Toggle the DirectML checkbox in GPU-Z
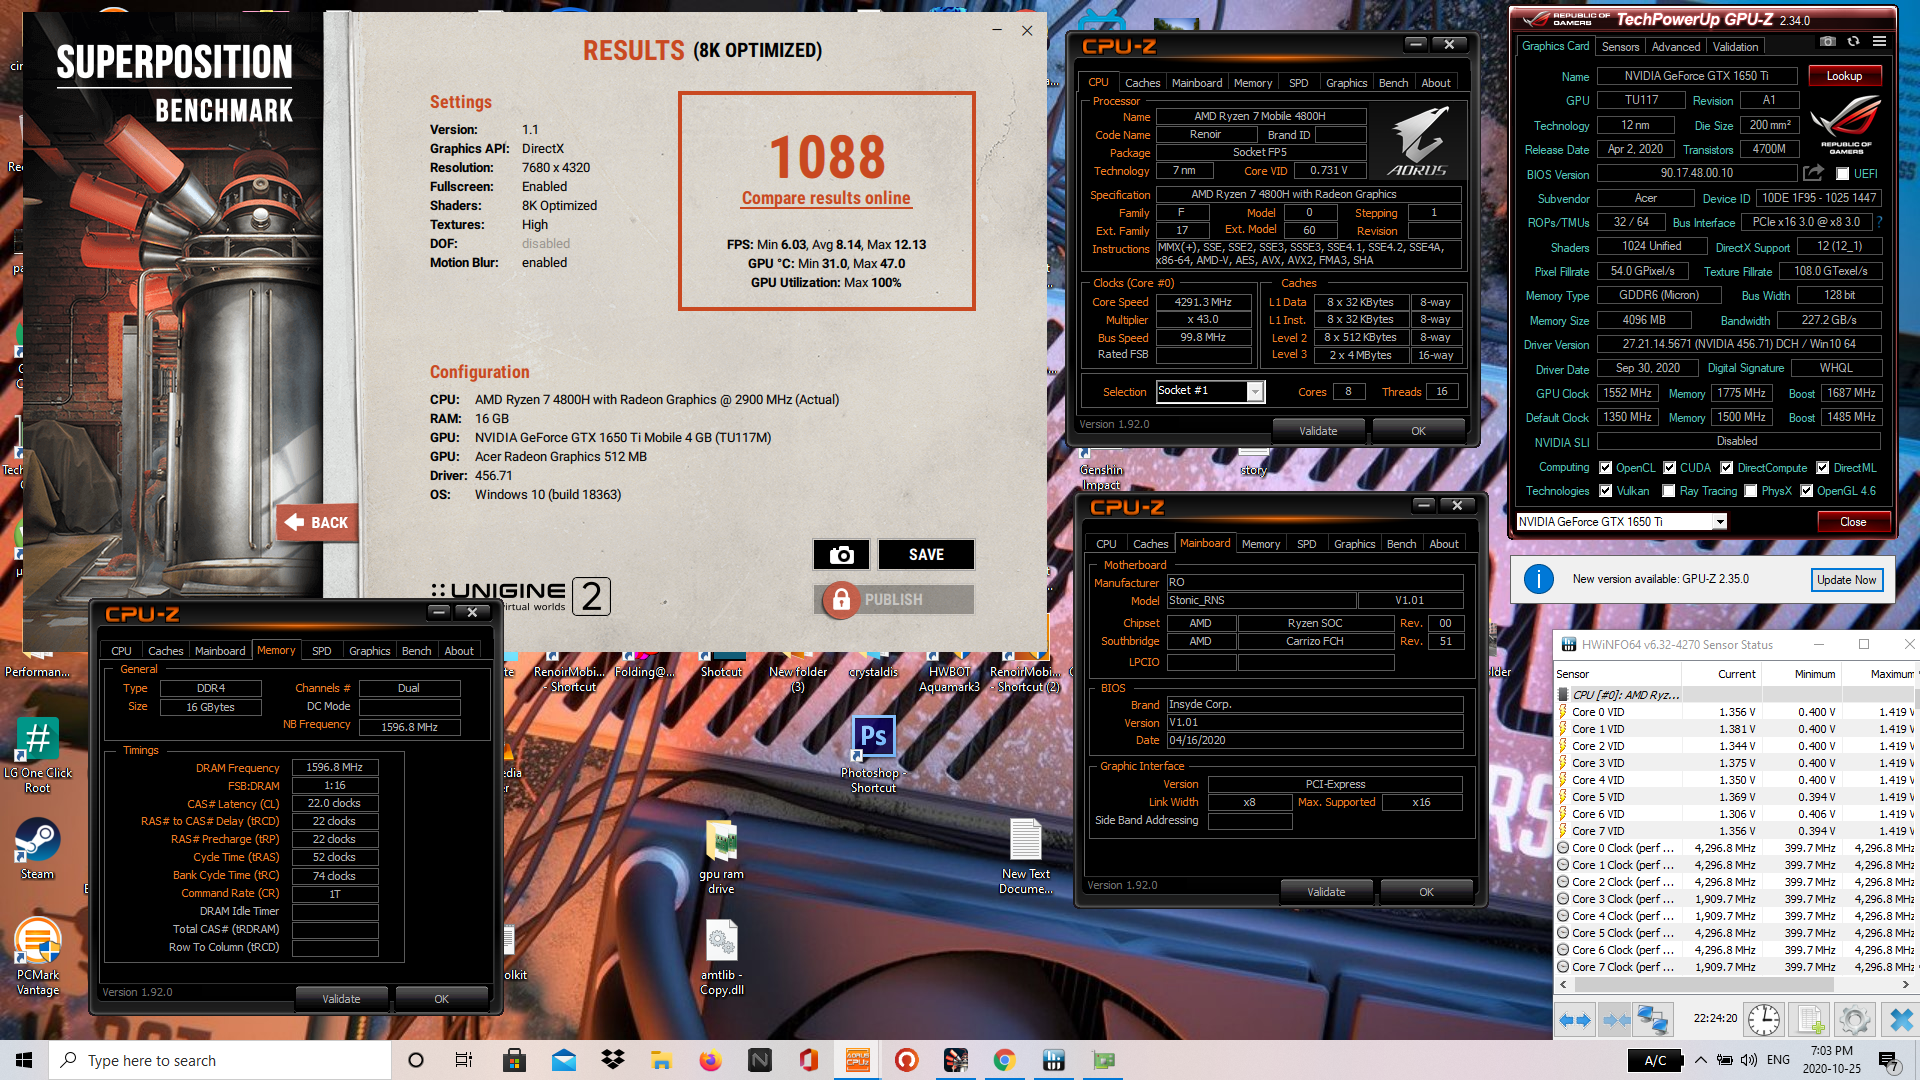Viewport: 1920px width, 1080px height. point(1822,468)
